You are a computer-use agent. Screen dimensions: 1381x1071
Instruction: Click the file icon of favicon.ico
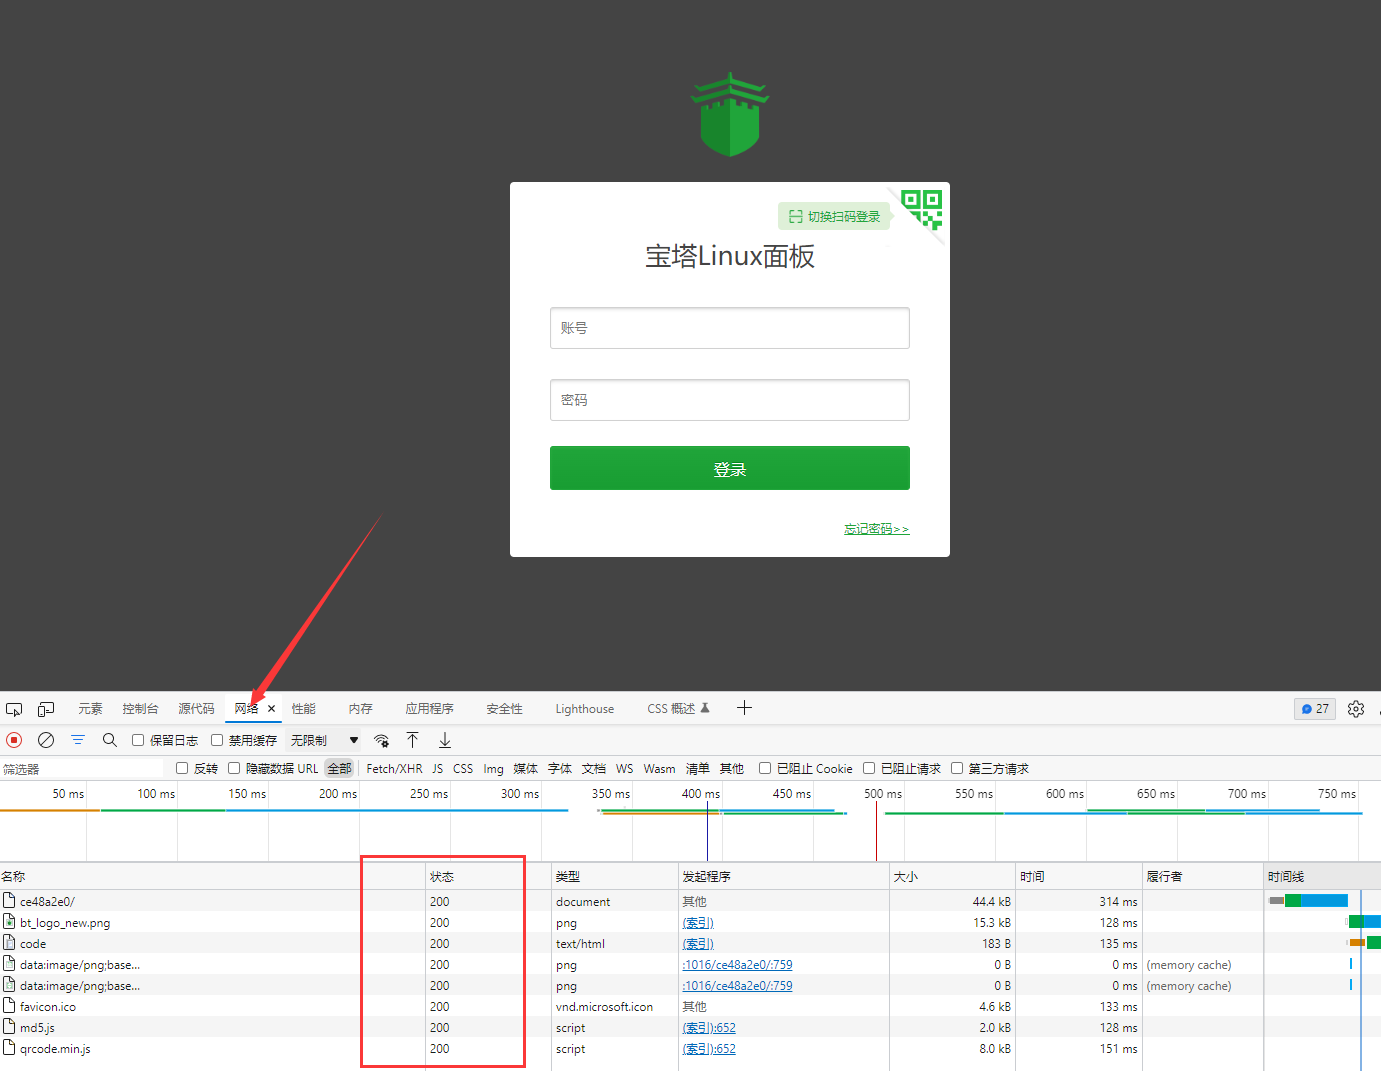9,1006
